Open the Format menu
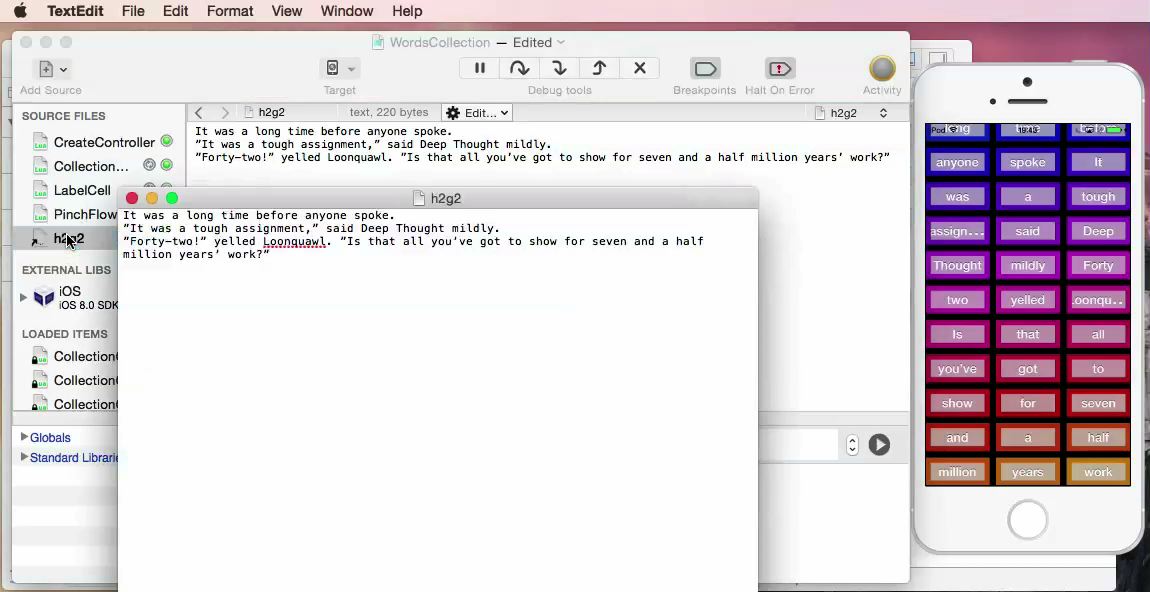Image resolution: width=1150 pixels, height=592 pixels. 230,11
